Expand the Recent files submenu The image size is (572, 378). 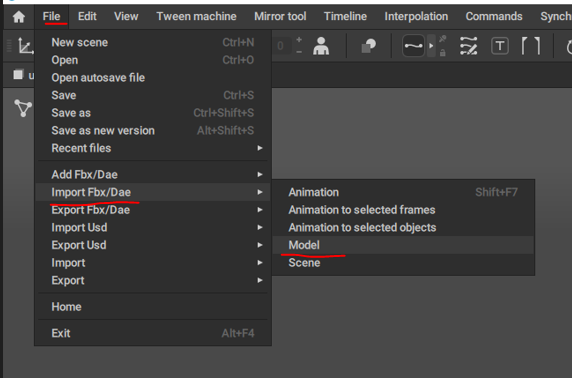coord(153,148)
